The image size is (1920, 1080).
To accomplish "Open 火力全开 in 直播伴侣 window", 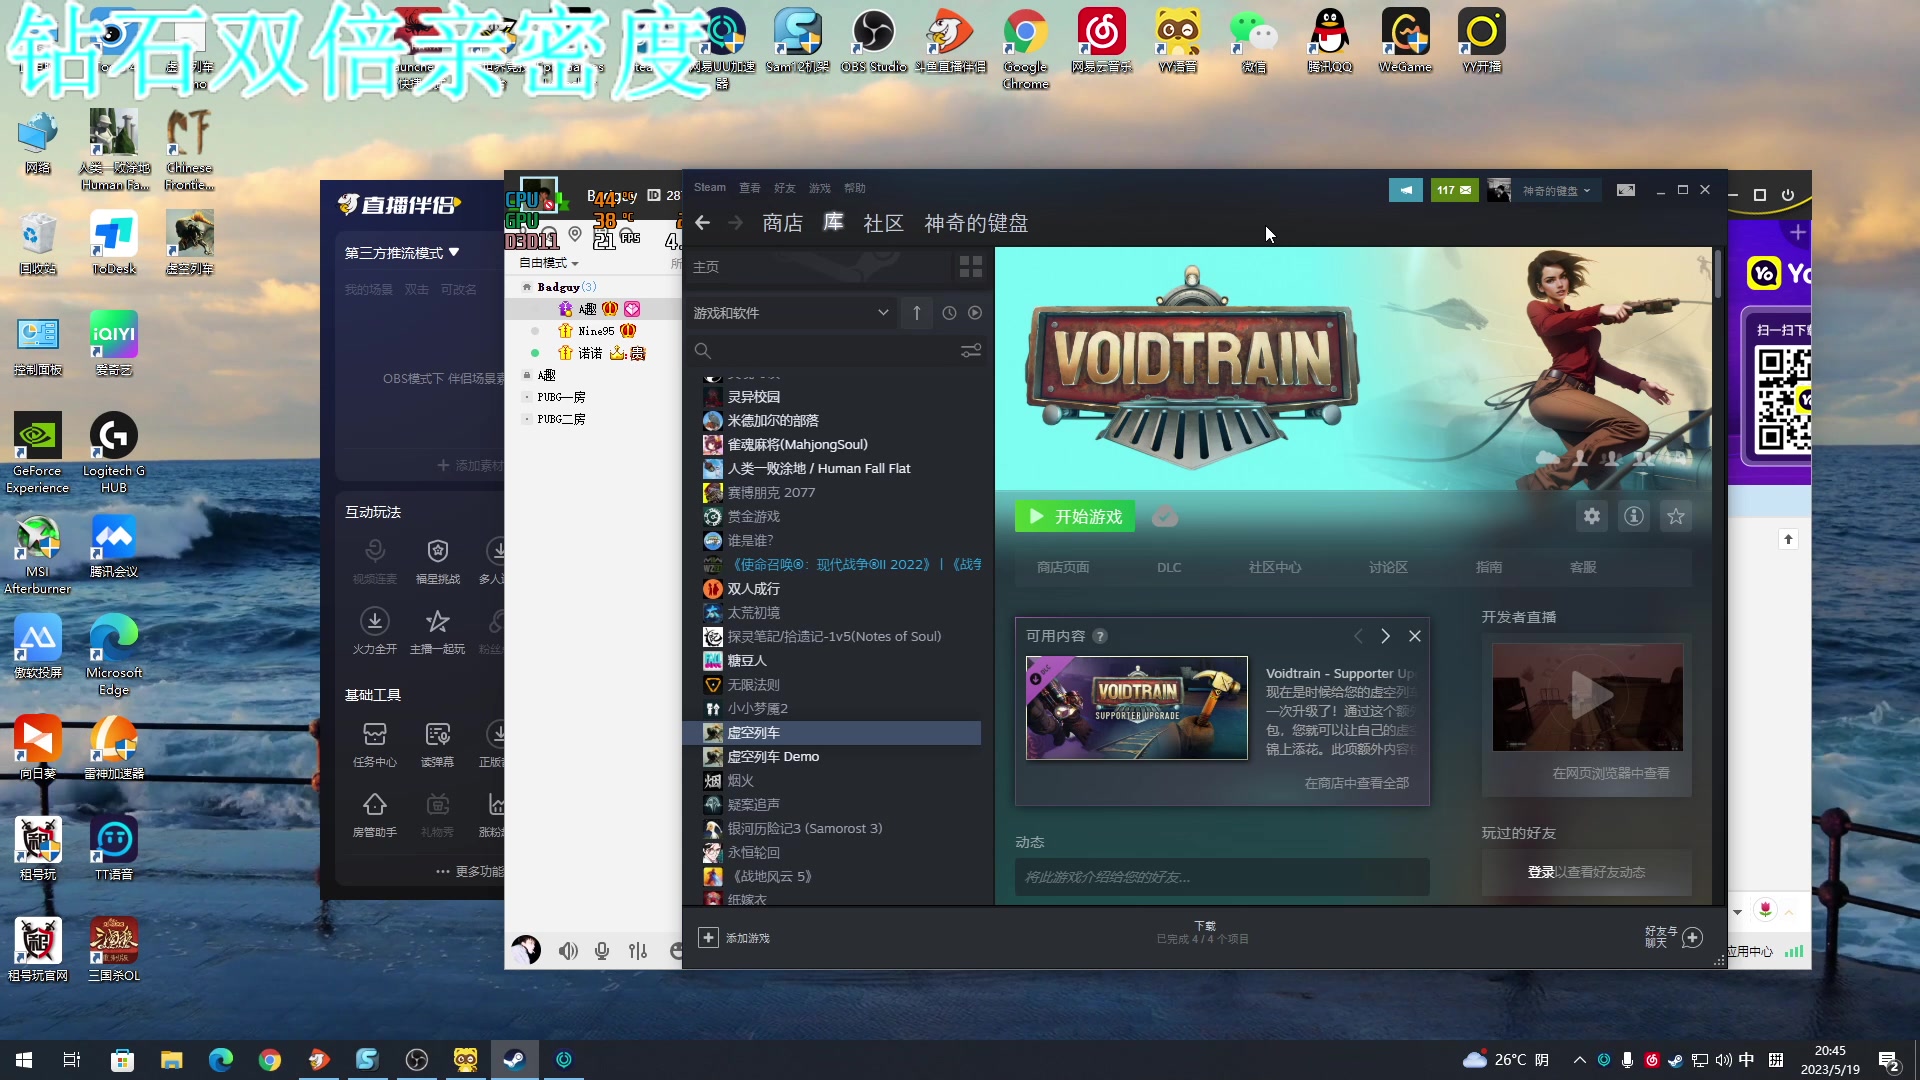I will (x=375, y=631).
